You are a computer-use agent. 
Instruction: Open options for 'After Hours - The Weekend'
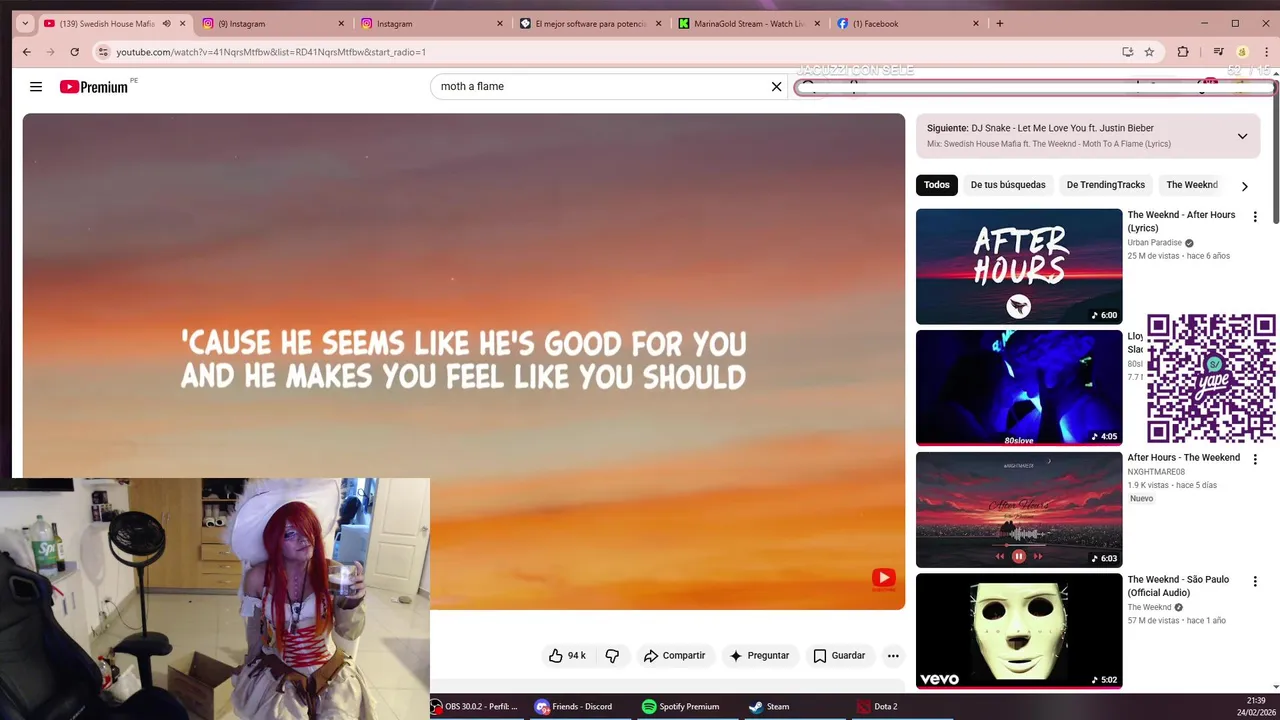[x=1255, y=459]
